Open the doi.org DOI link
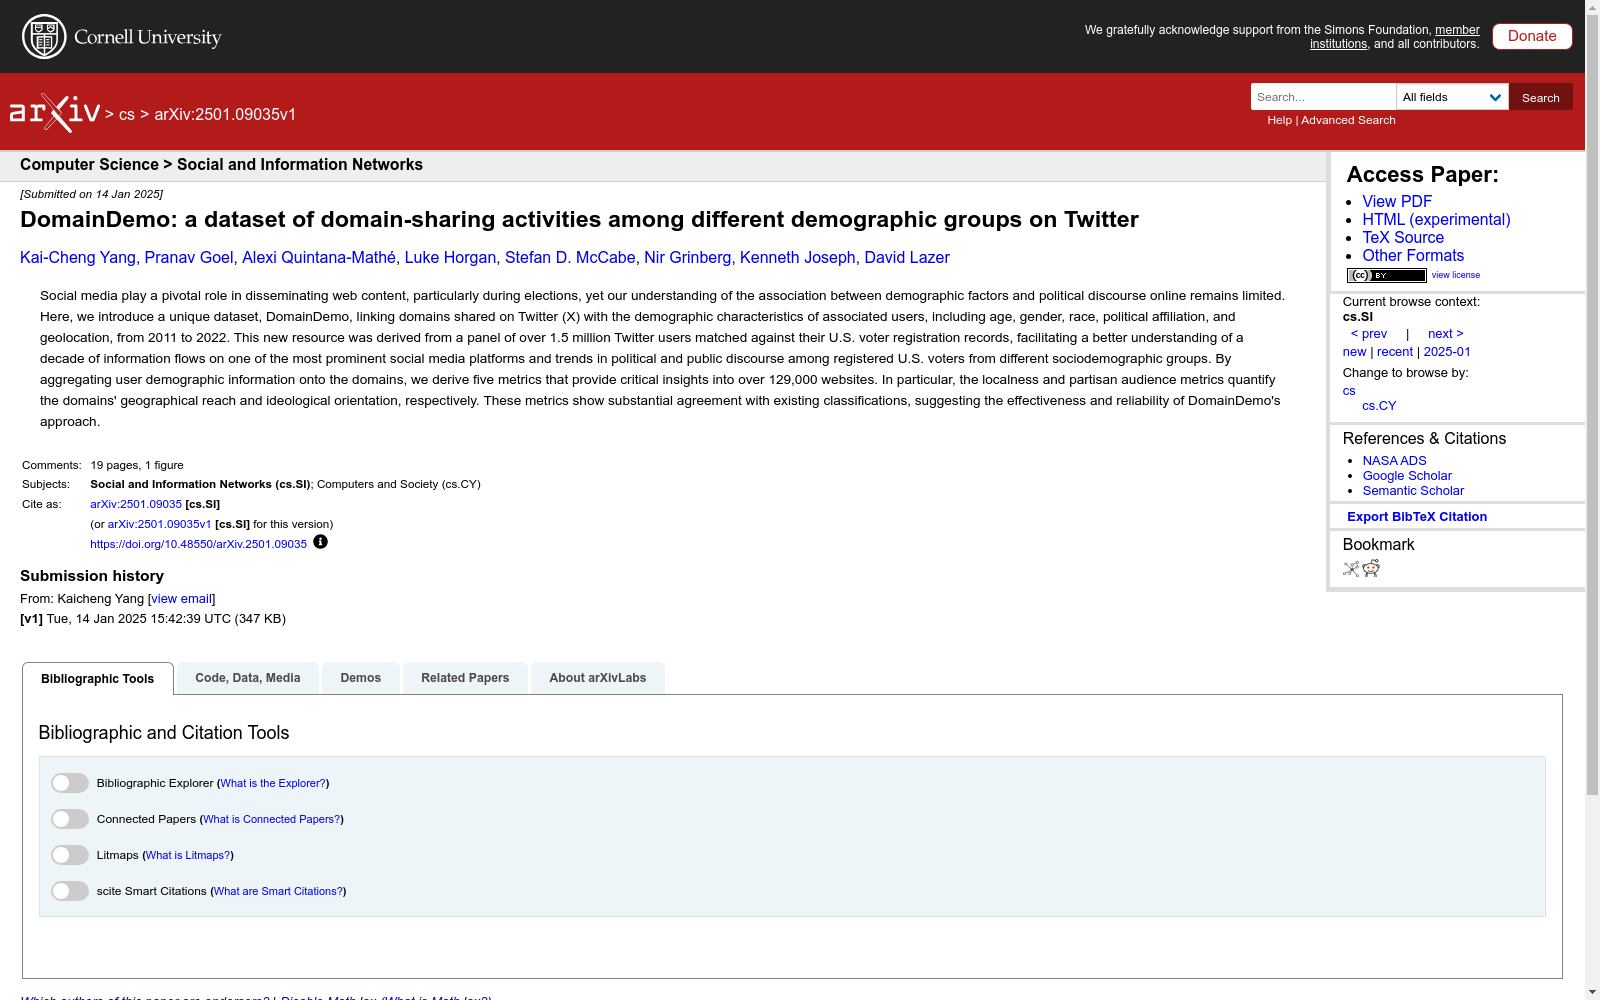Image resolution: width=1600 pixels, height=1000 pixels. (x=198, y=544)
